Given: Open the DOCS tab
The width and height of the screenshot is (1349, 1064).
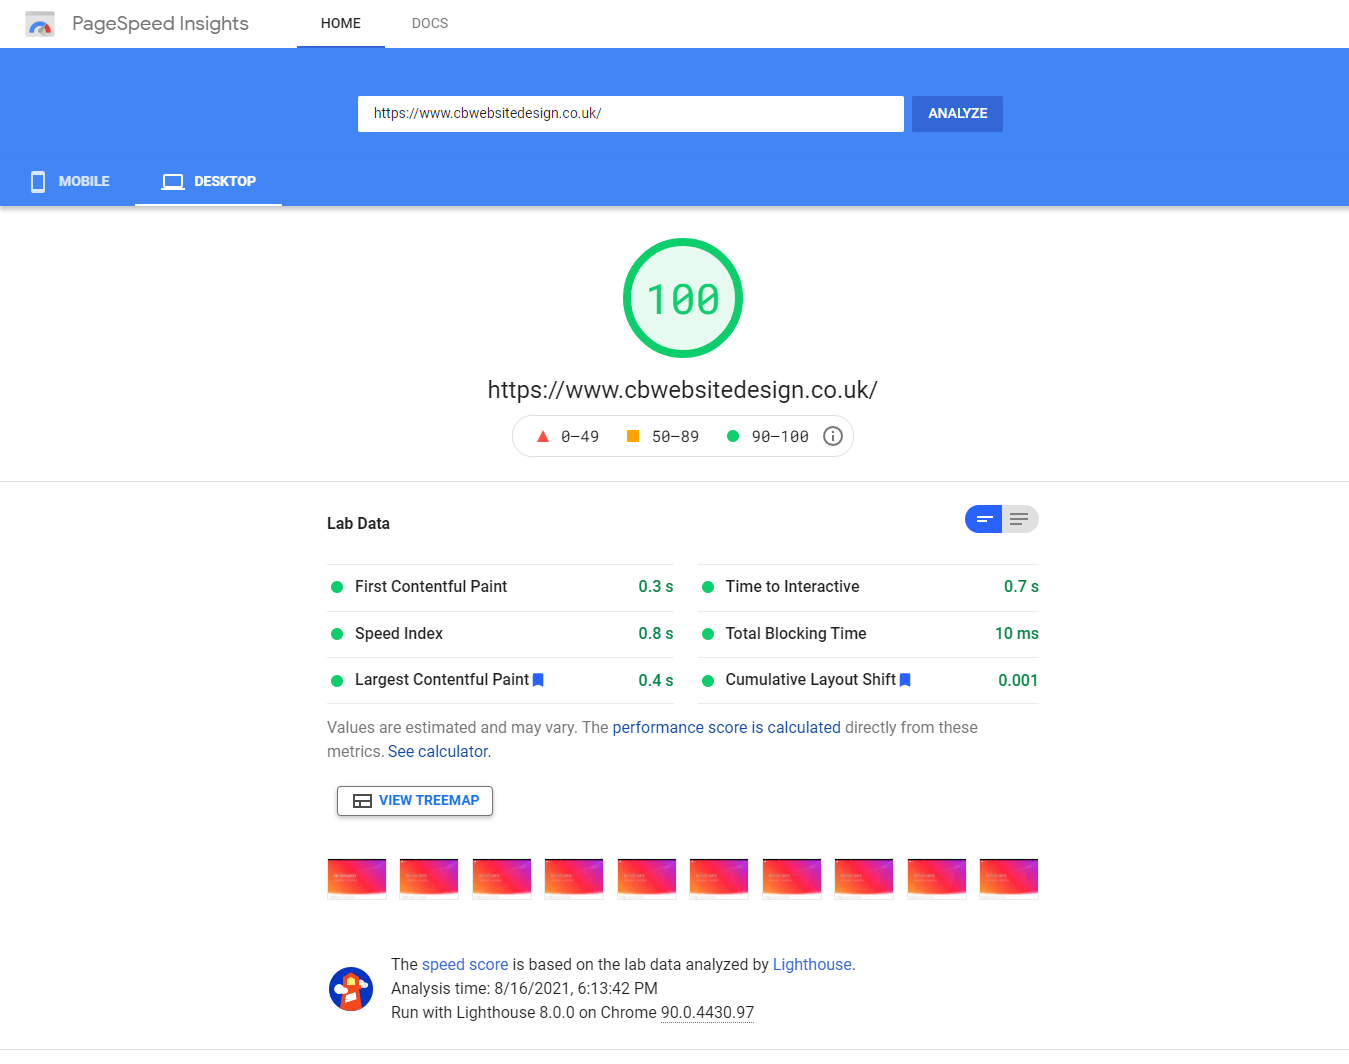Looking at the screenshot, I should coord(430,23).
